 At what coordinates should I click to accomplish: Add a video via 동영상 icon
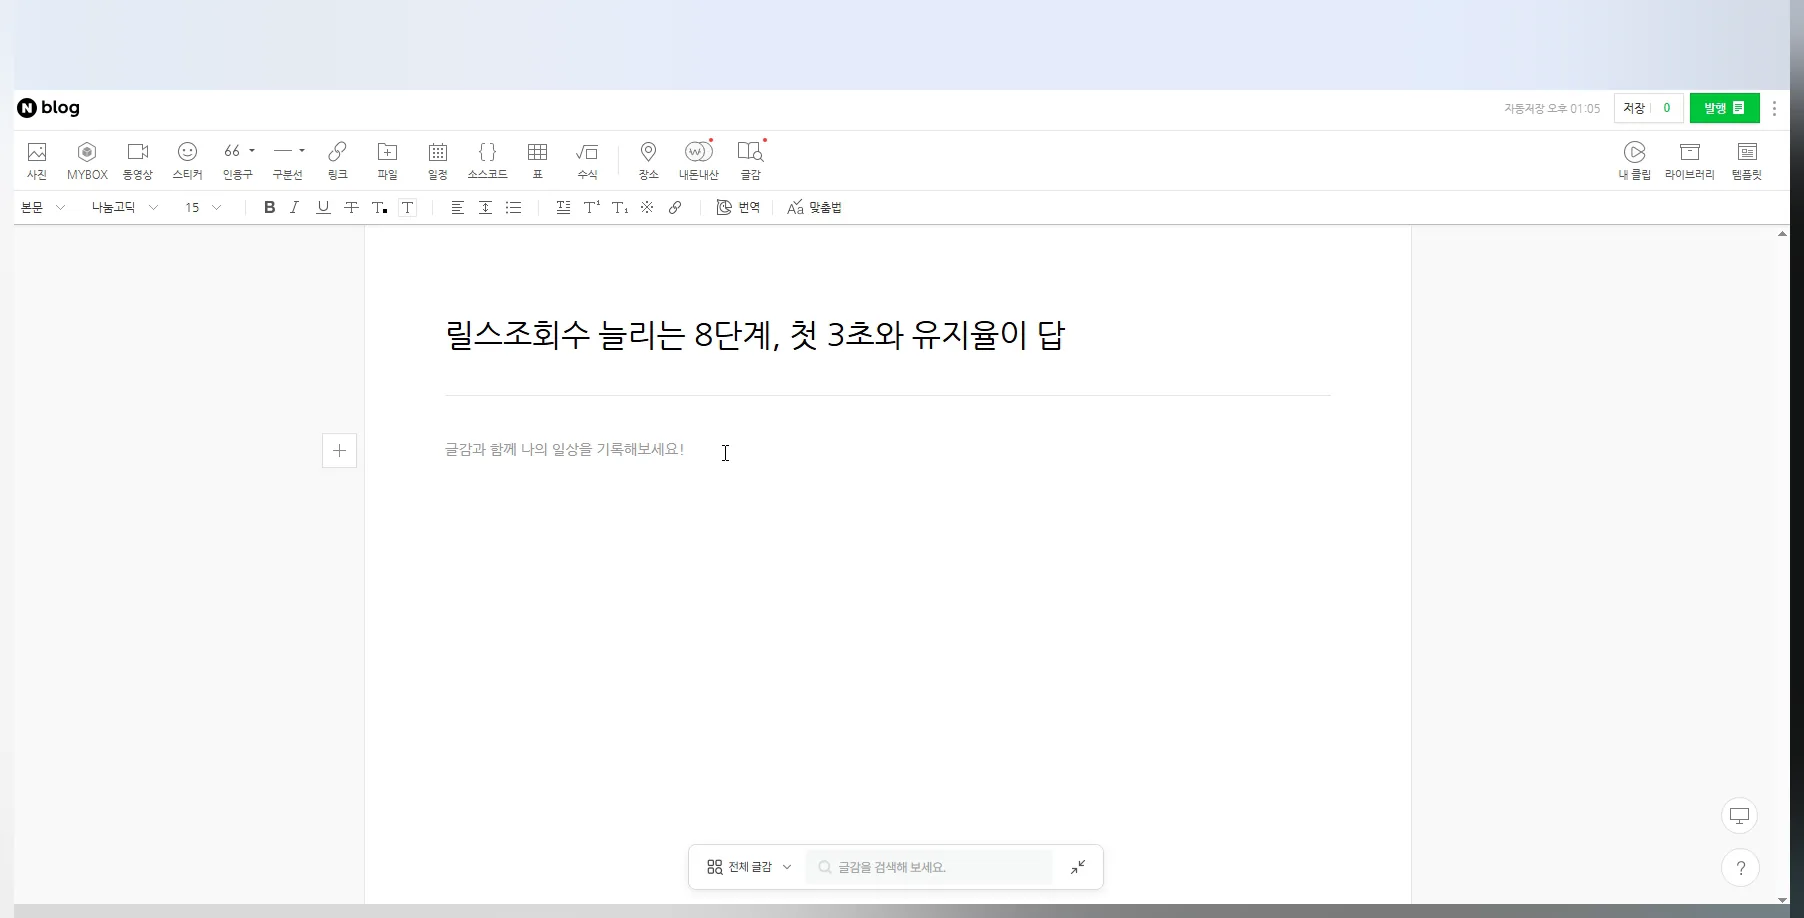[x=138, y=160]
